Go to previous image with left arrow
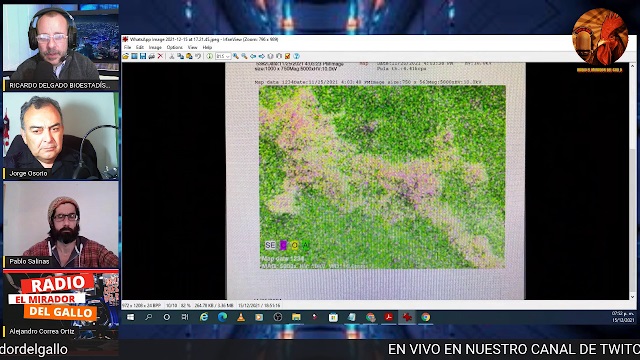The width and height of the screenshot is (640, 360). (x=253, y=56)
